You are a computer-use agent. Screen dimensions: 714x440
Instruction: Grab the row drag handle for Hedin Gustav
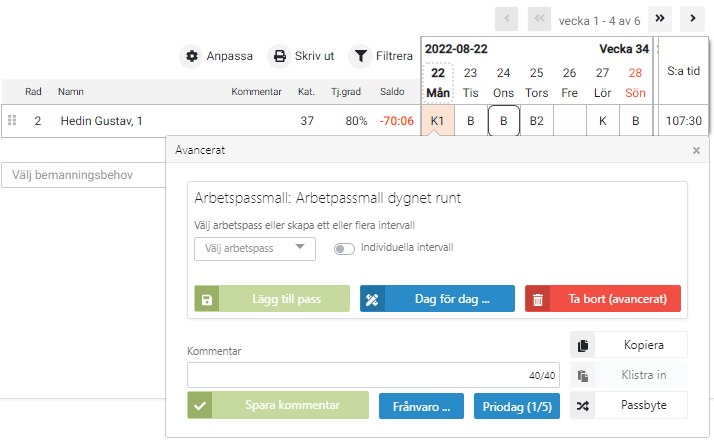point(12,120)
